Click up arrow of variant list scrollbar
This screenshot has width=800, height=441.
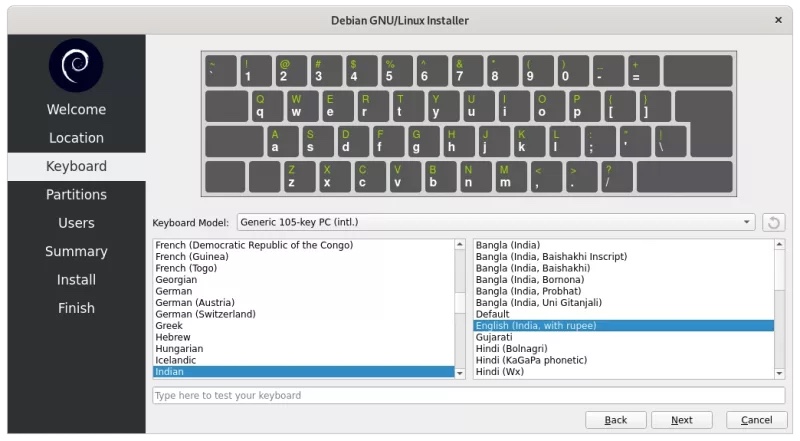click(780, 245)
